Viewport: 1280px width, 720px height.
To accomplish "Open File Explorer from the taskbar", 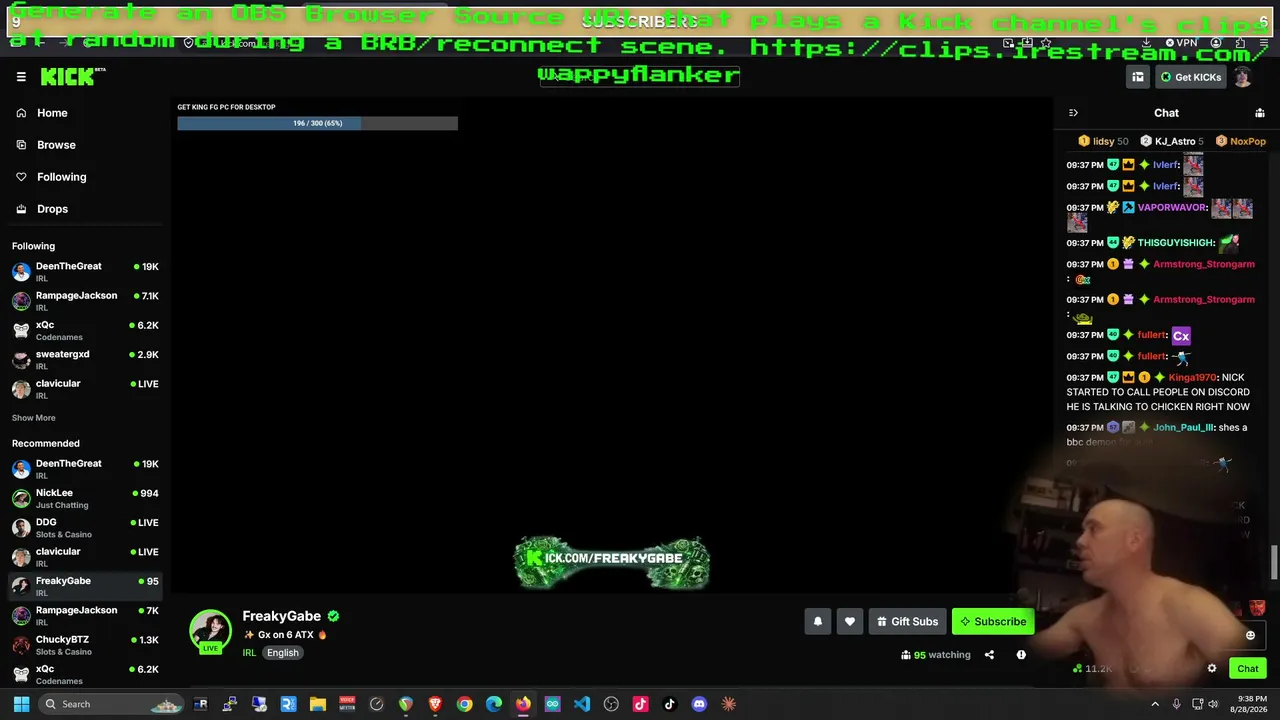I will pyautogui.click(x=318, y=704).
